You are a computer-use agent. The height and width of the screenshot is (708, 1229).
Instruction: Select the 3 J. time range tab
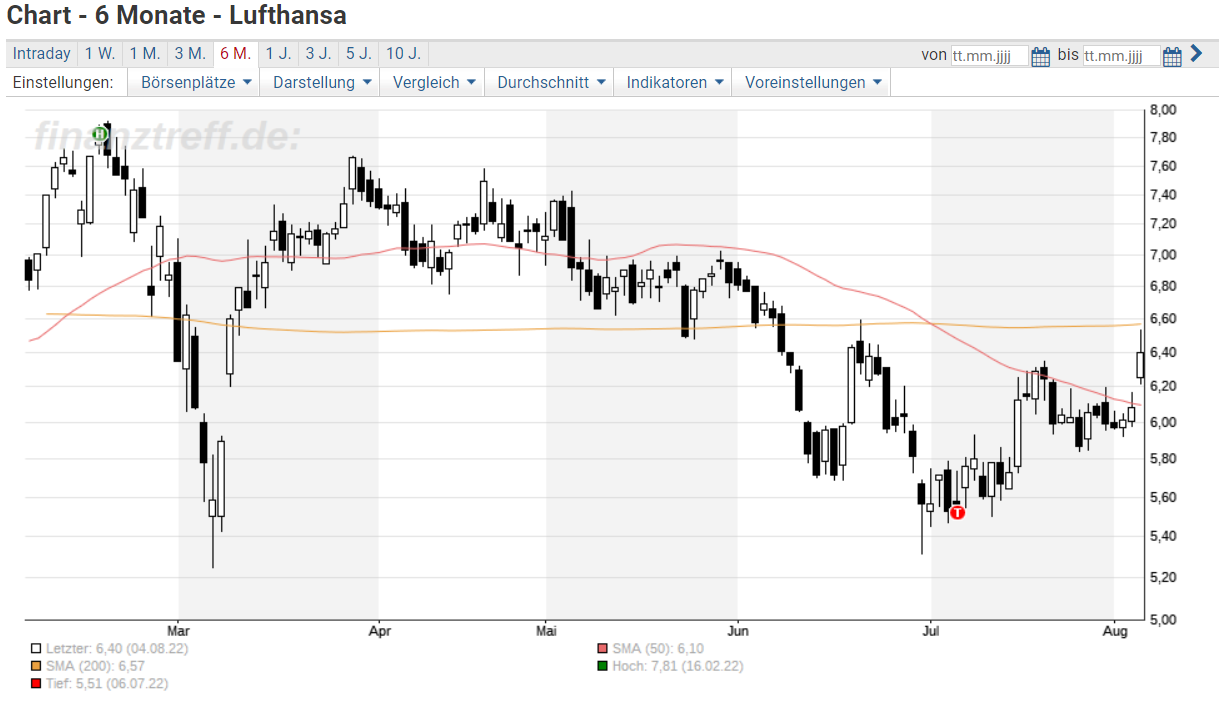coord(318,54)
